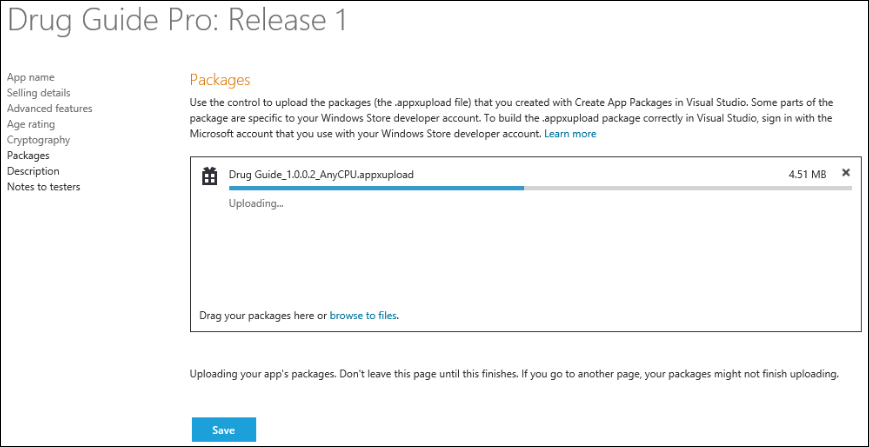Open the App name section
The image size is (869, 447).
[x=31, y=77]
